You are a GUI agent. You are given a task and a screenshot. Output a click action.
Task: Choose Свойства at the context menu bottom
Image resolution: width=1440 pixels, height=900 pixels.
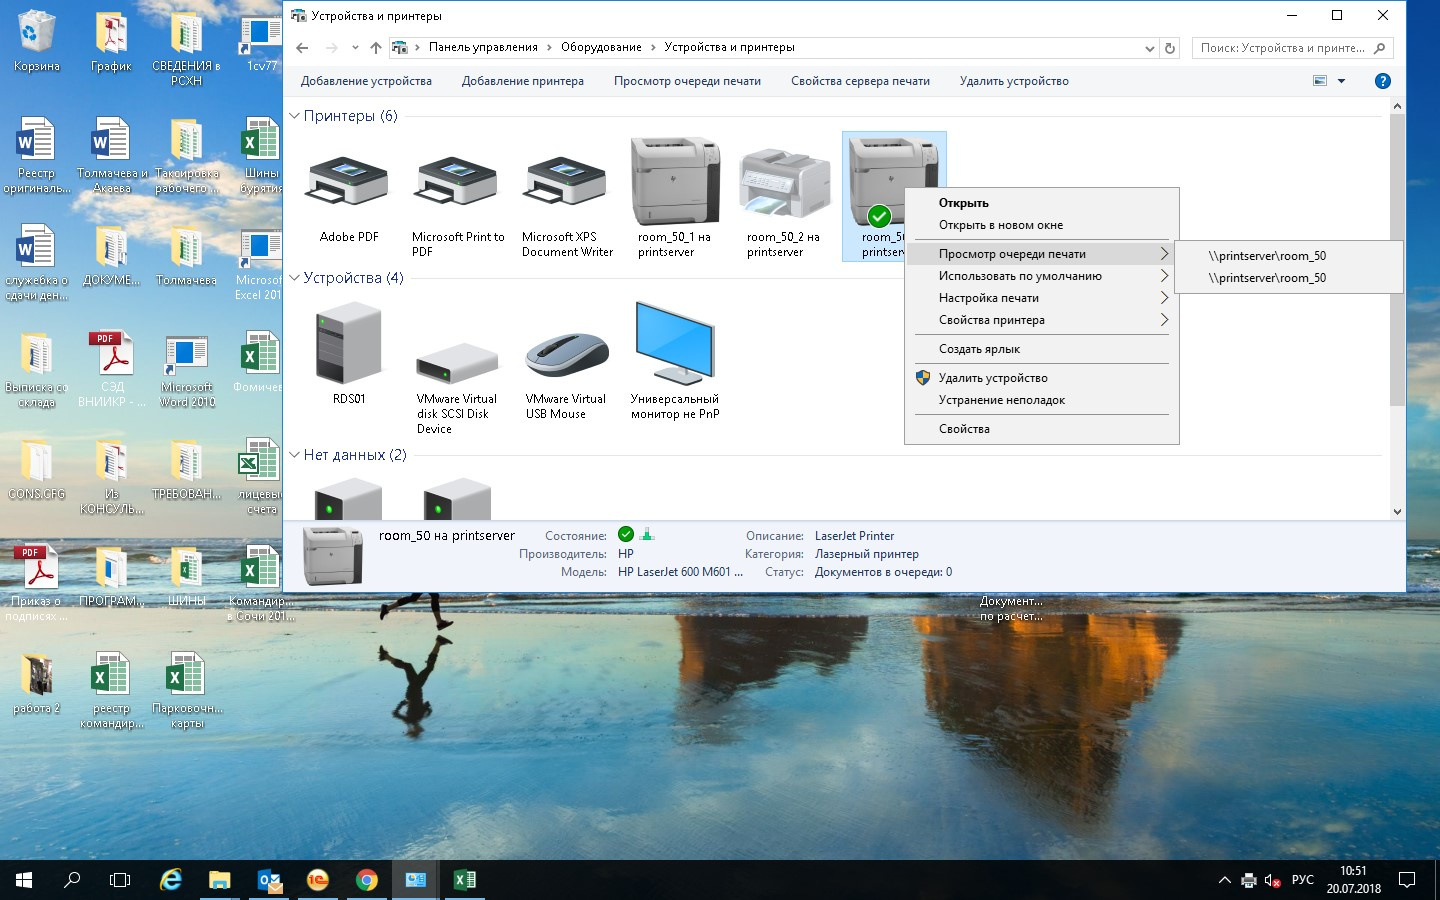pyautogui.click(x=1041, y=429)
